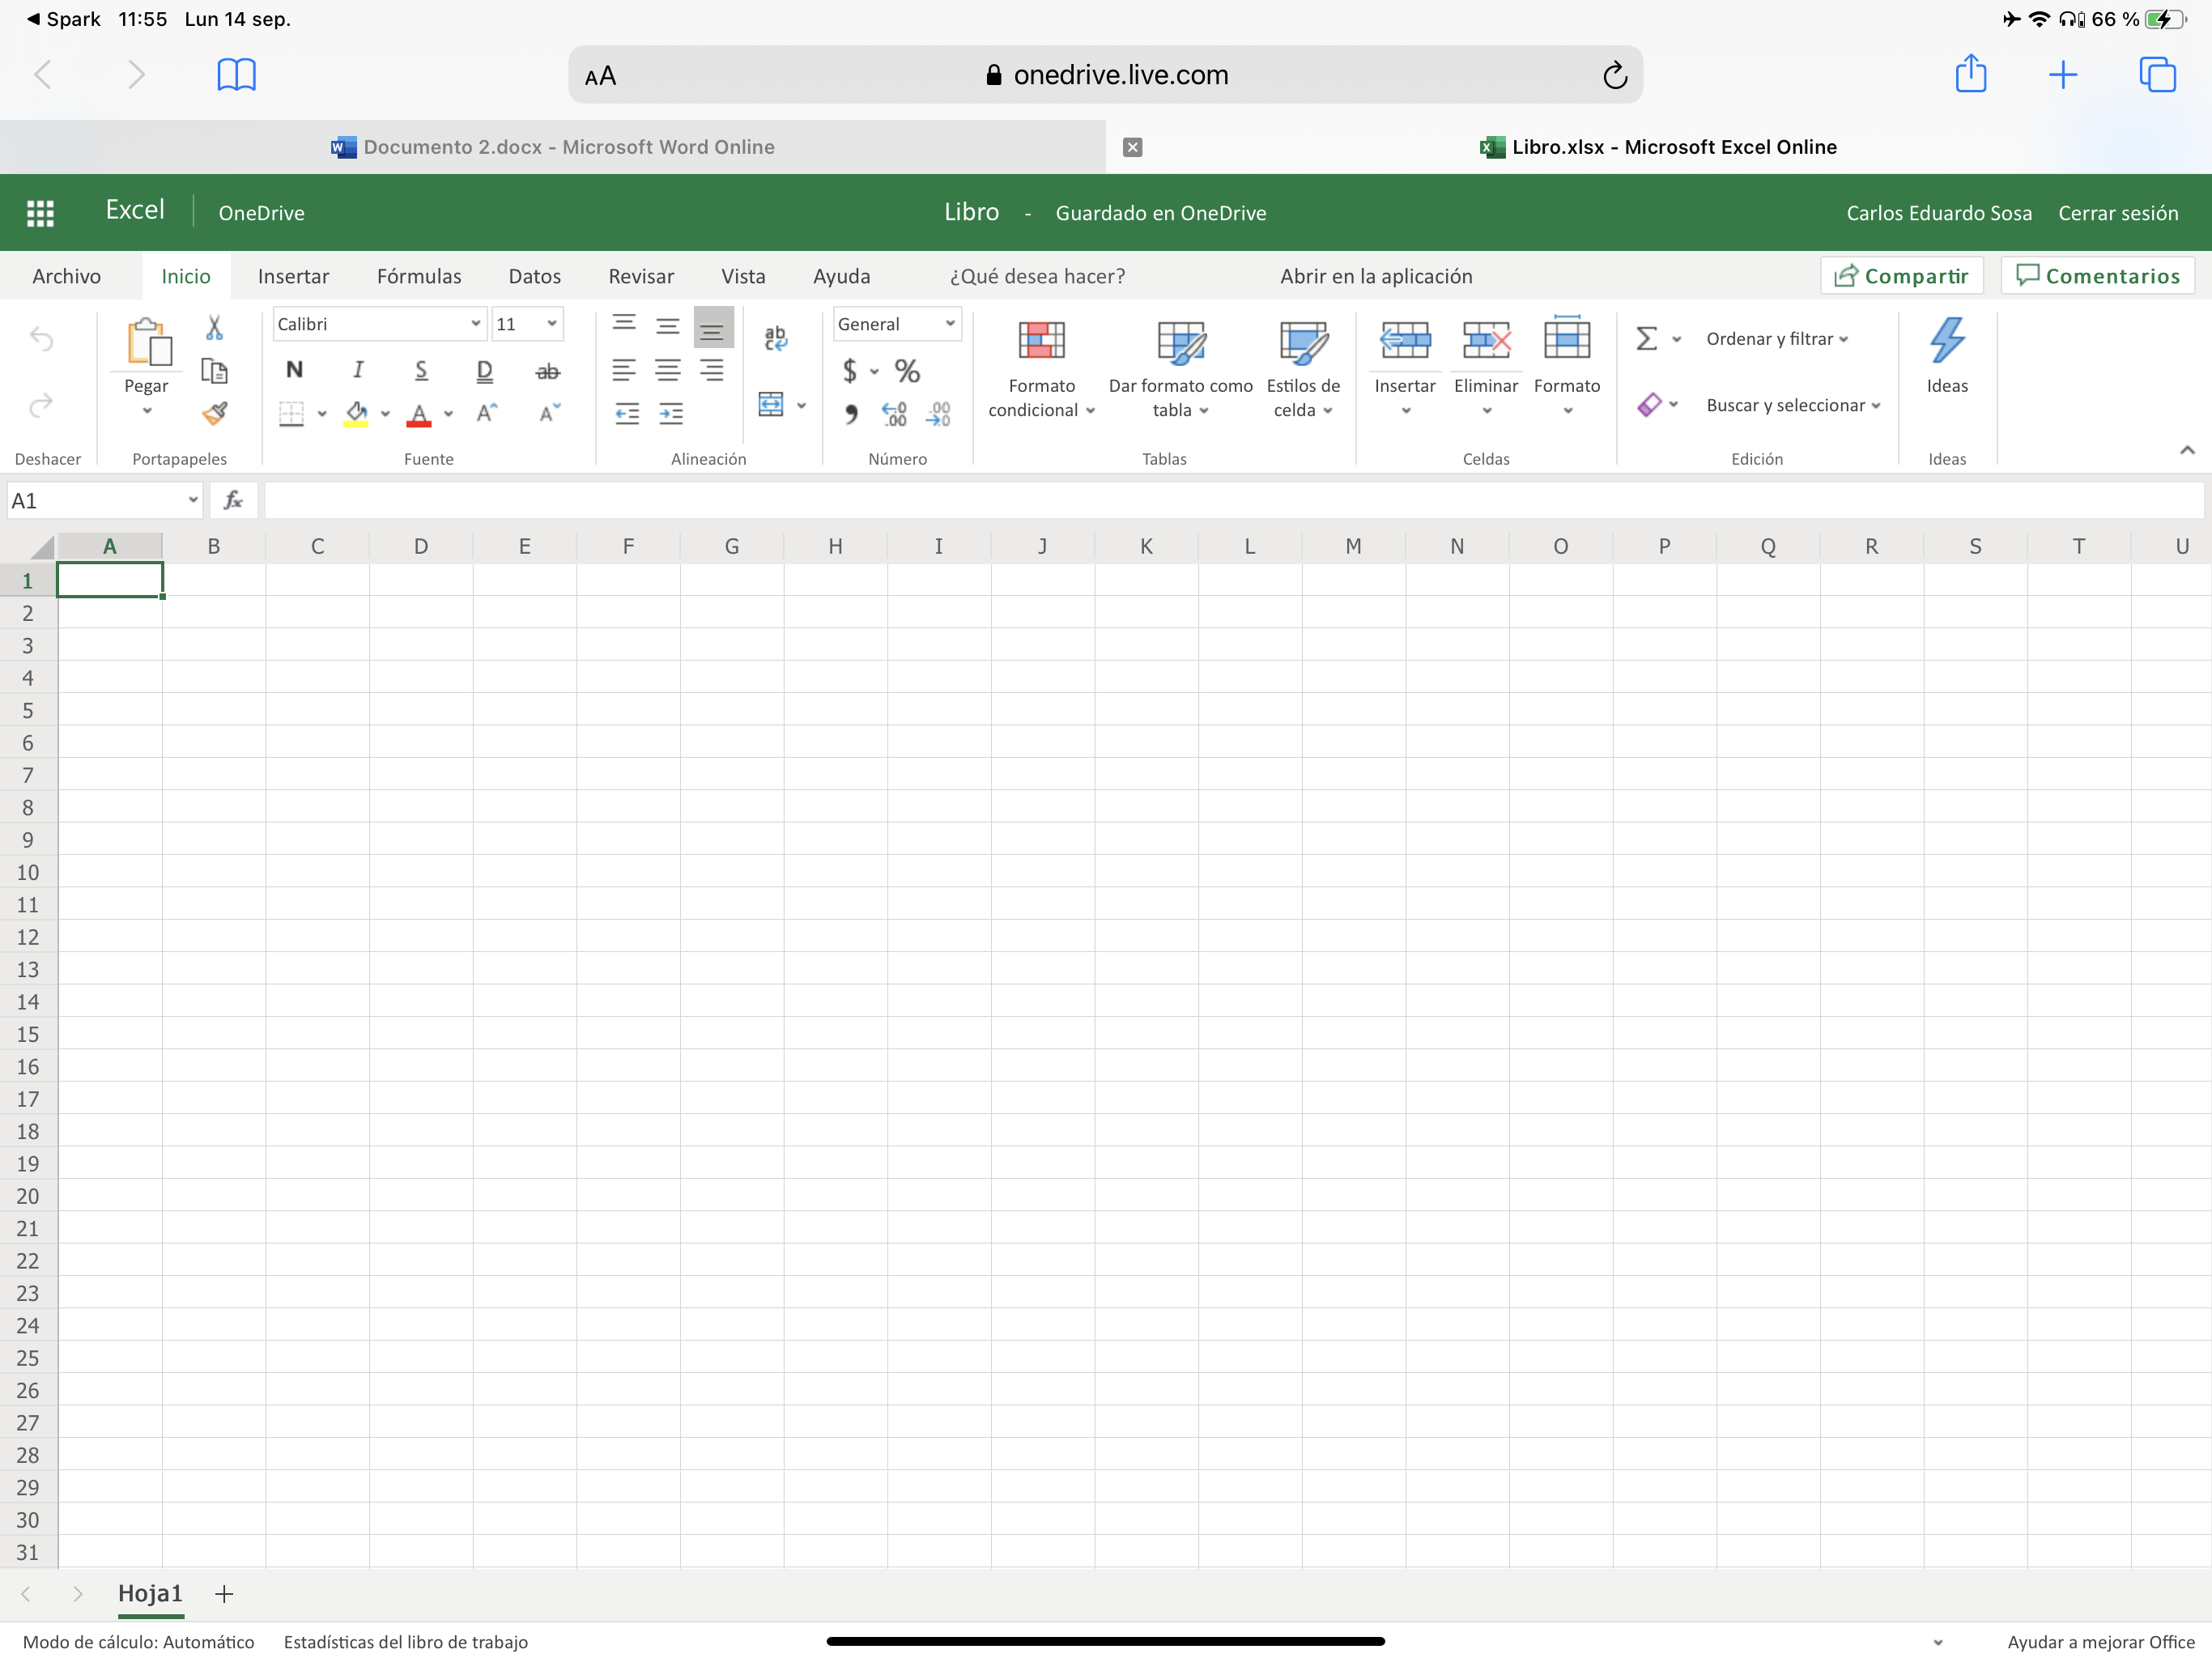Switch to the Fórmulas ribbon tab
The height and width of the screenshot is (1658, 2212).
(x=419, y=276)
